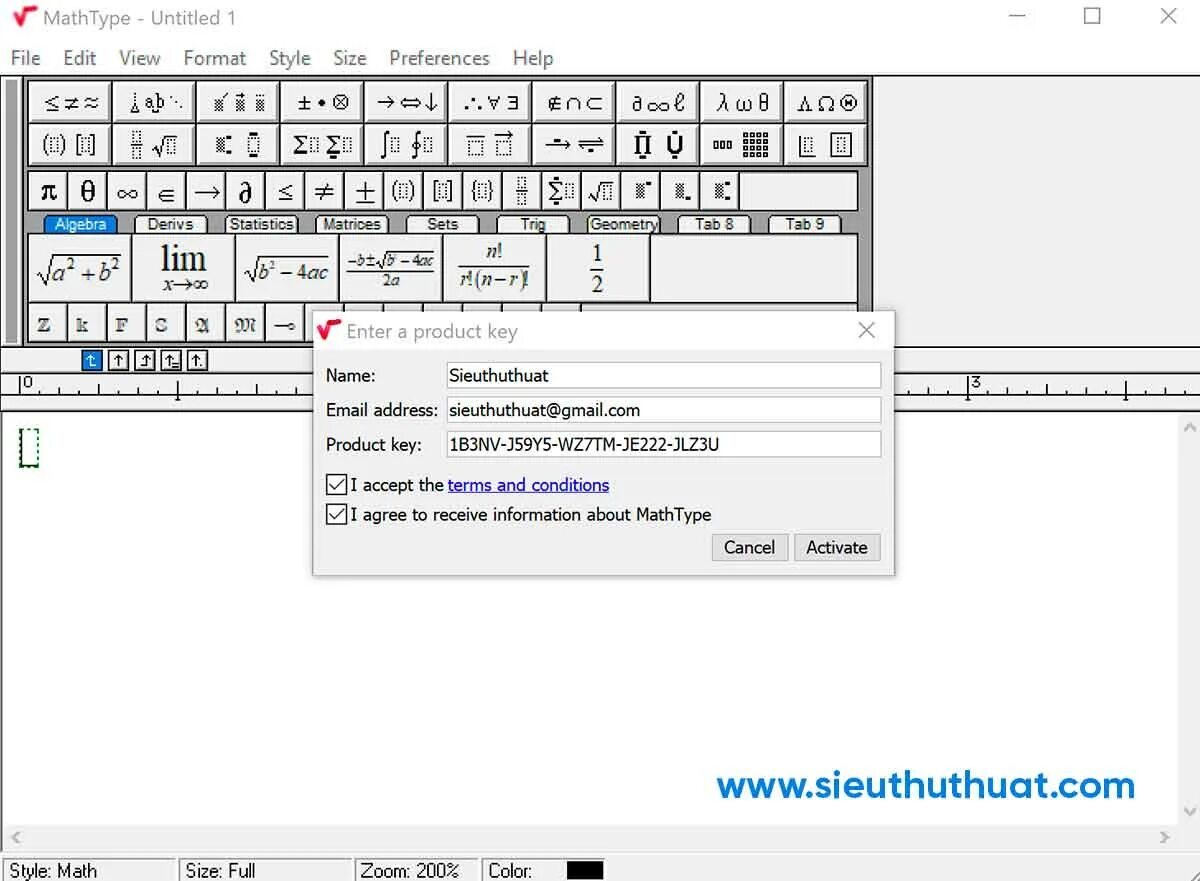
Task: Open the logical symbols palette (∴∀∃)
Action: click(490, 102)
